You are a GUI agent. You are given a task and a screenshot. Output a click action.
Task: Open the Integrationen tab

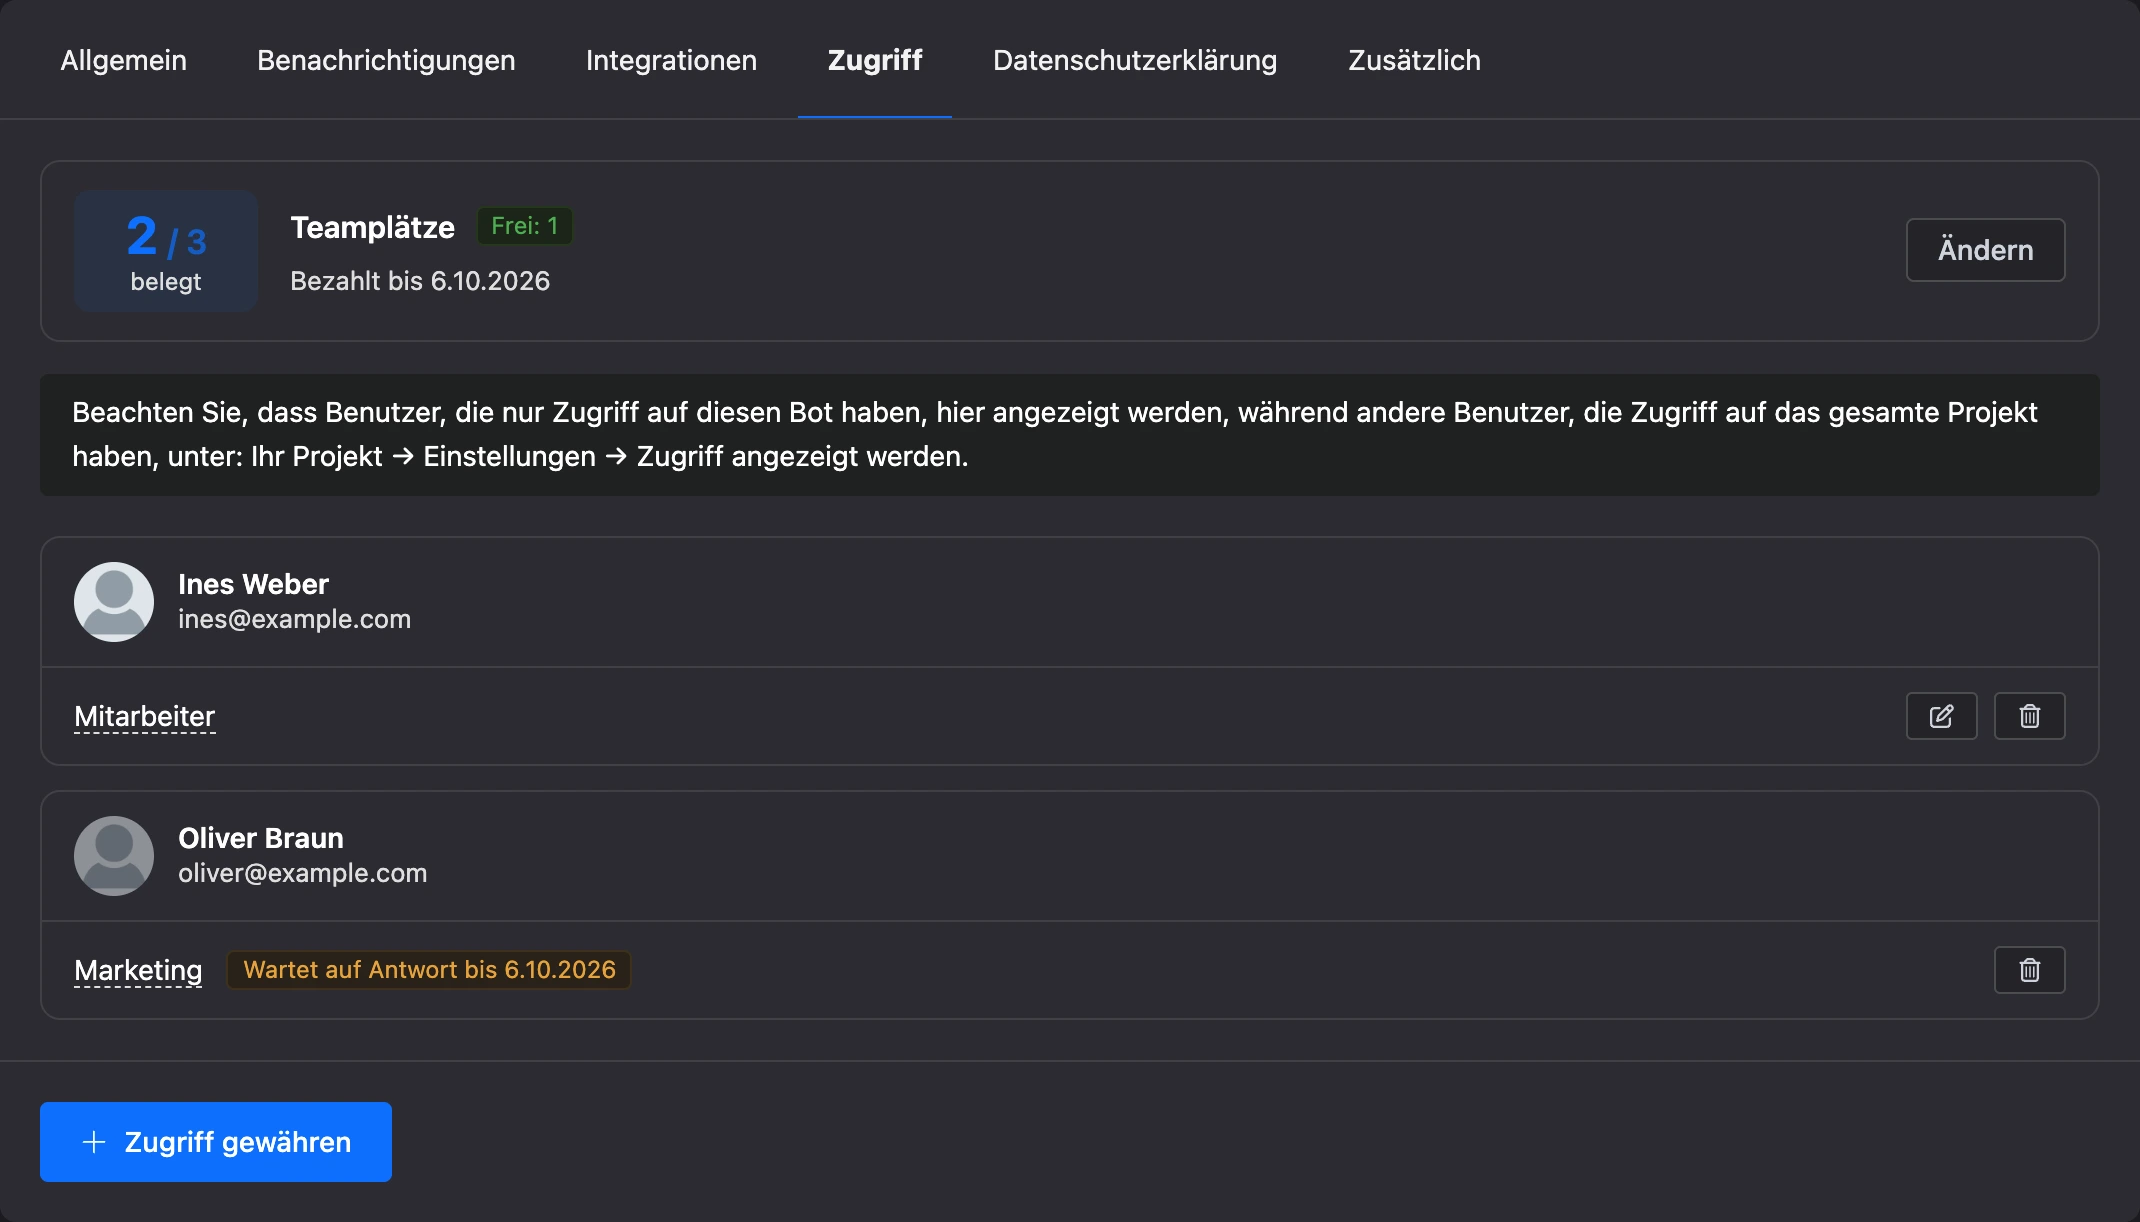pos(671,60)
